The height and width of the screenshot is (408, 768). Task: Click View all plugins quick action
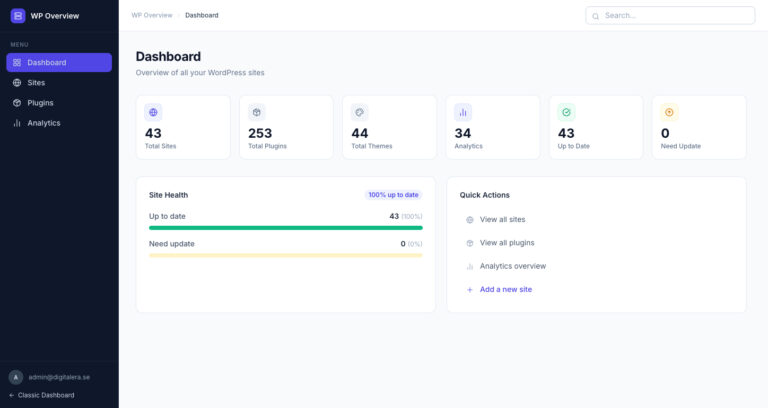pyautogui.click(x=506, y=243)
